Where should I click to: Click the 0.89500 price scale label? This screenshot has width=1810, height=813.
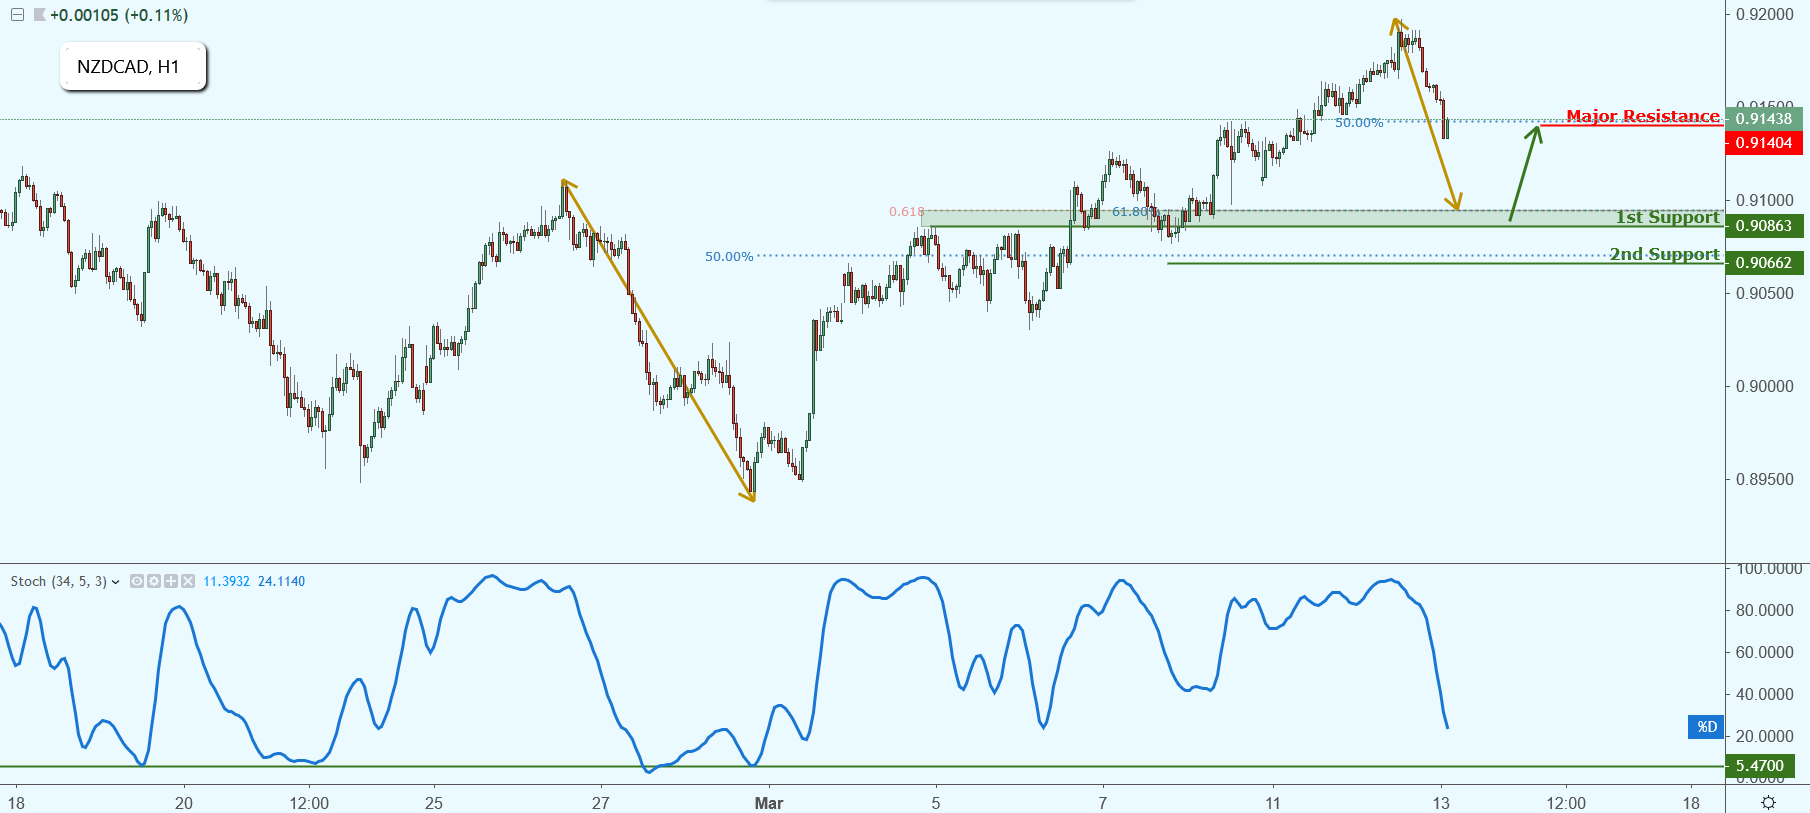pyautogui.click(x=1765, y=480)
